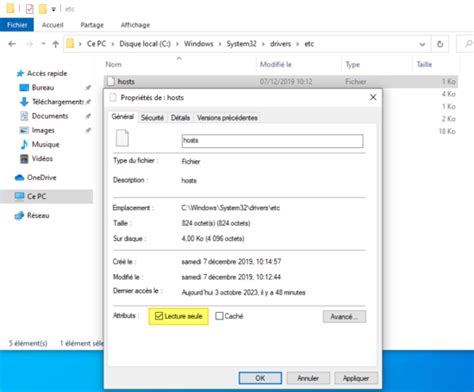Go forward with the right arrow
474x392 pixels.
pyautogui.click(x=29, y=44)
